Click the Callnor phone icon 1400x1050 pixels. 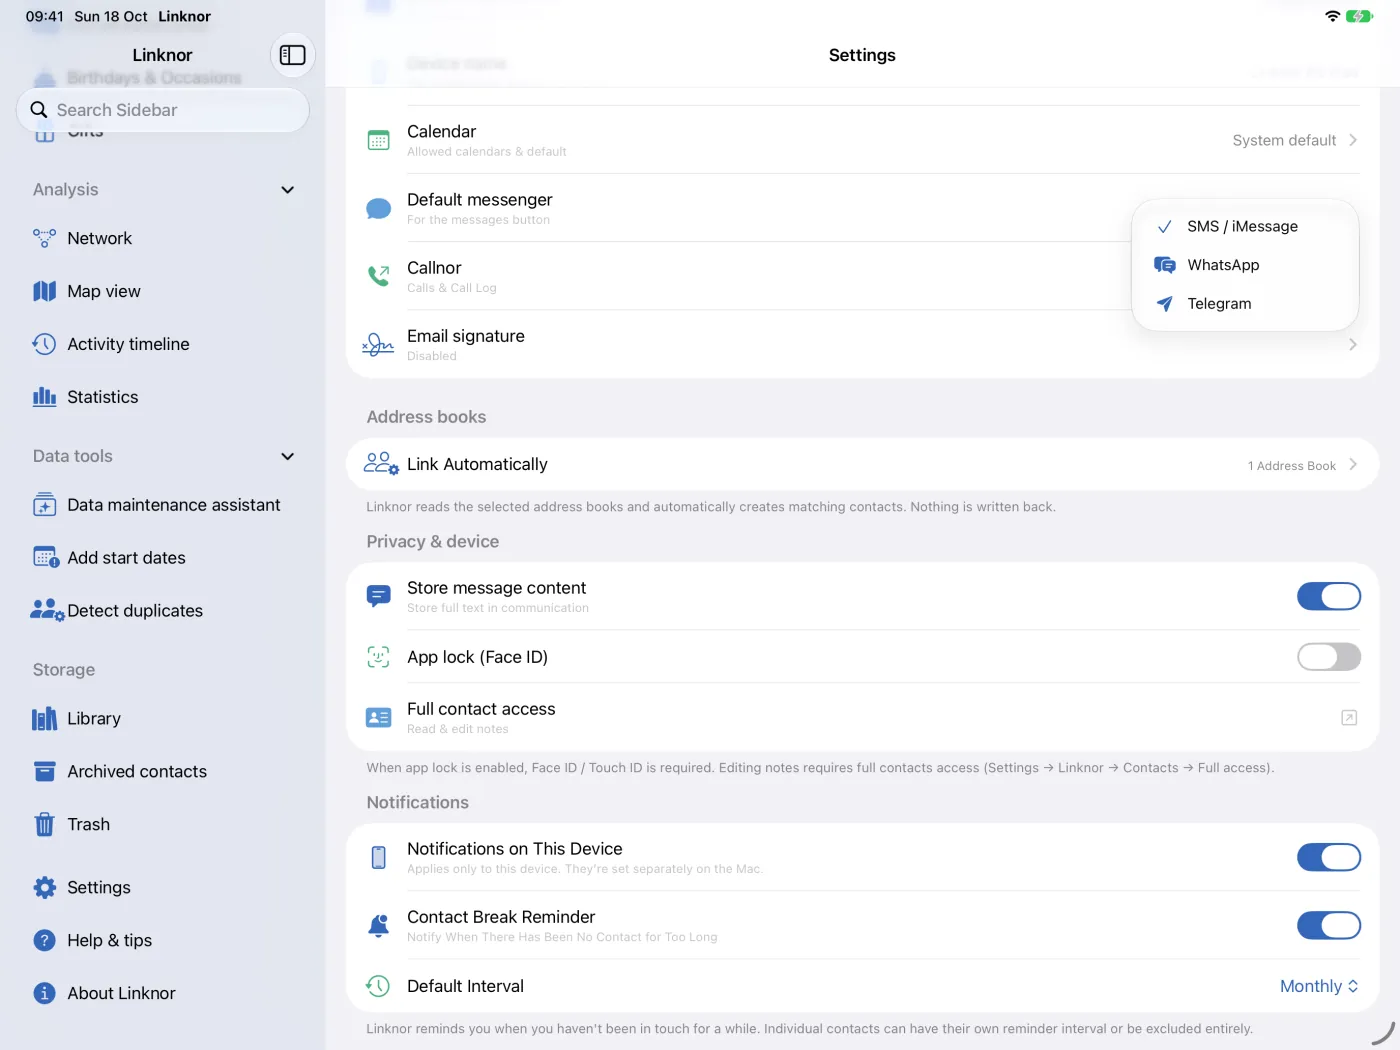378,276
